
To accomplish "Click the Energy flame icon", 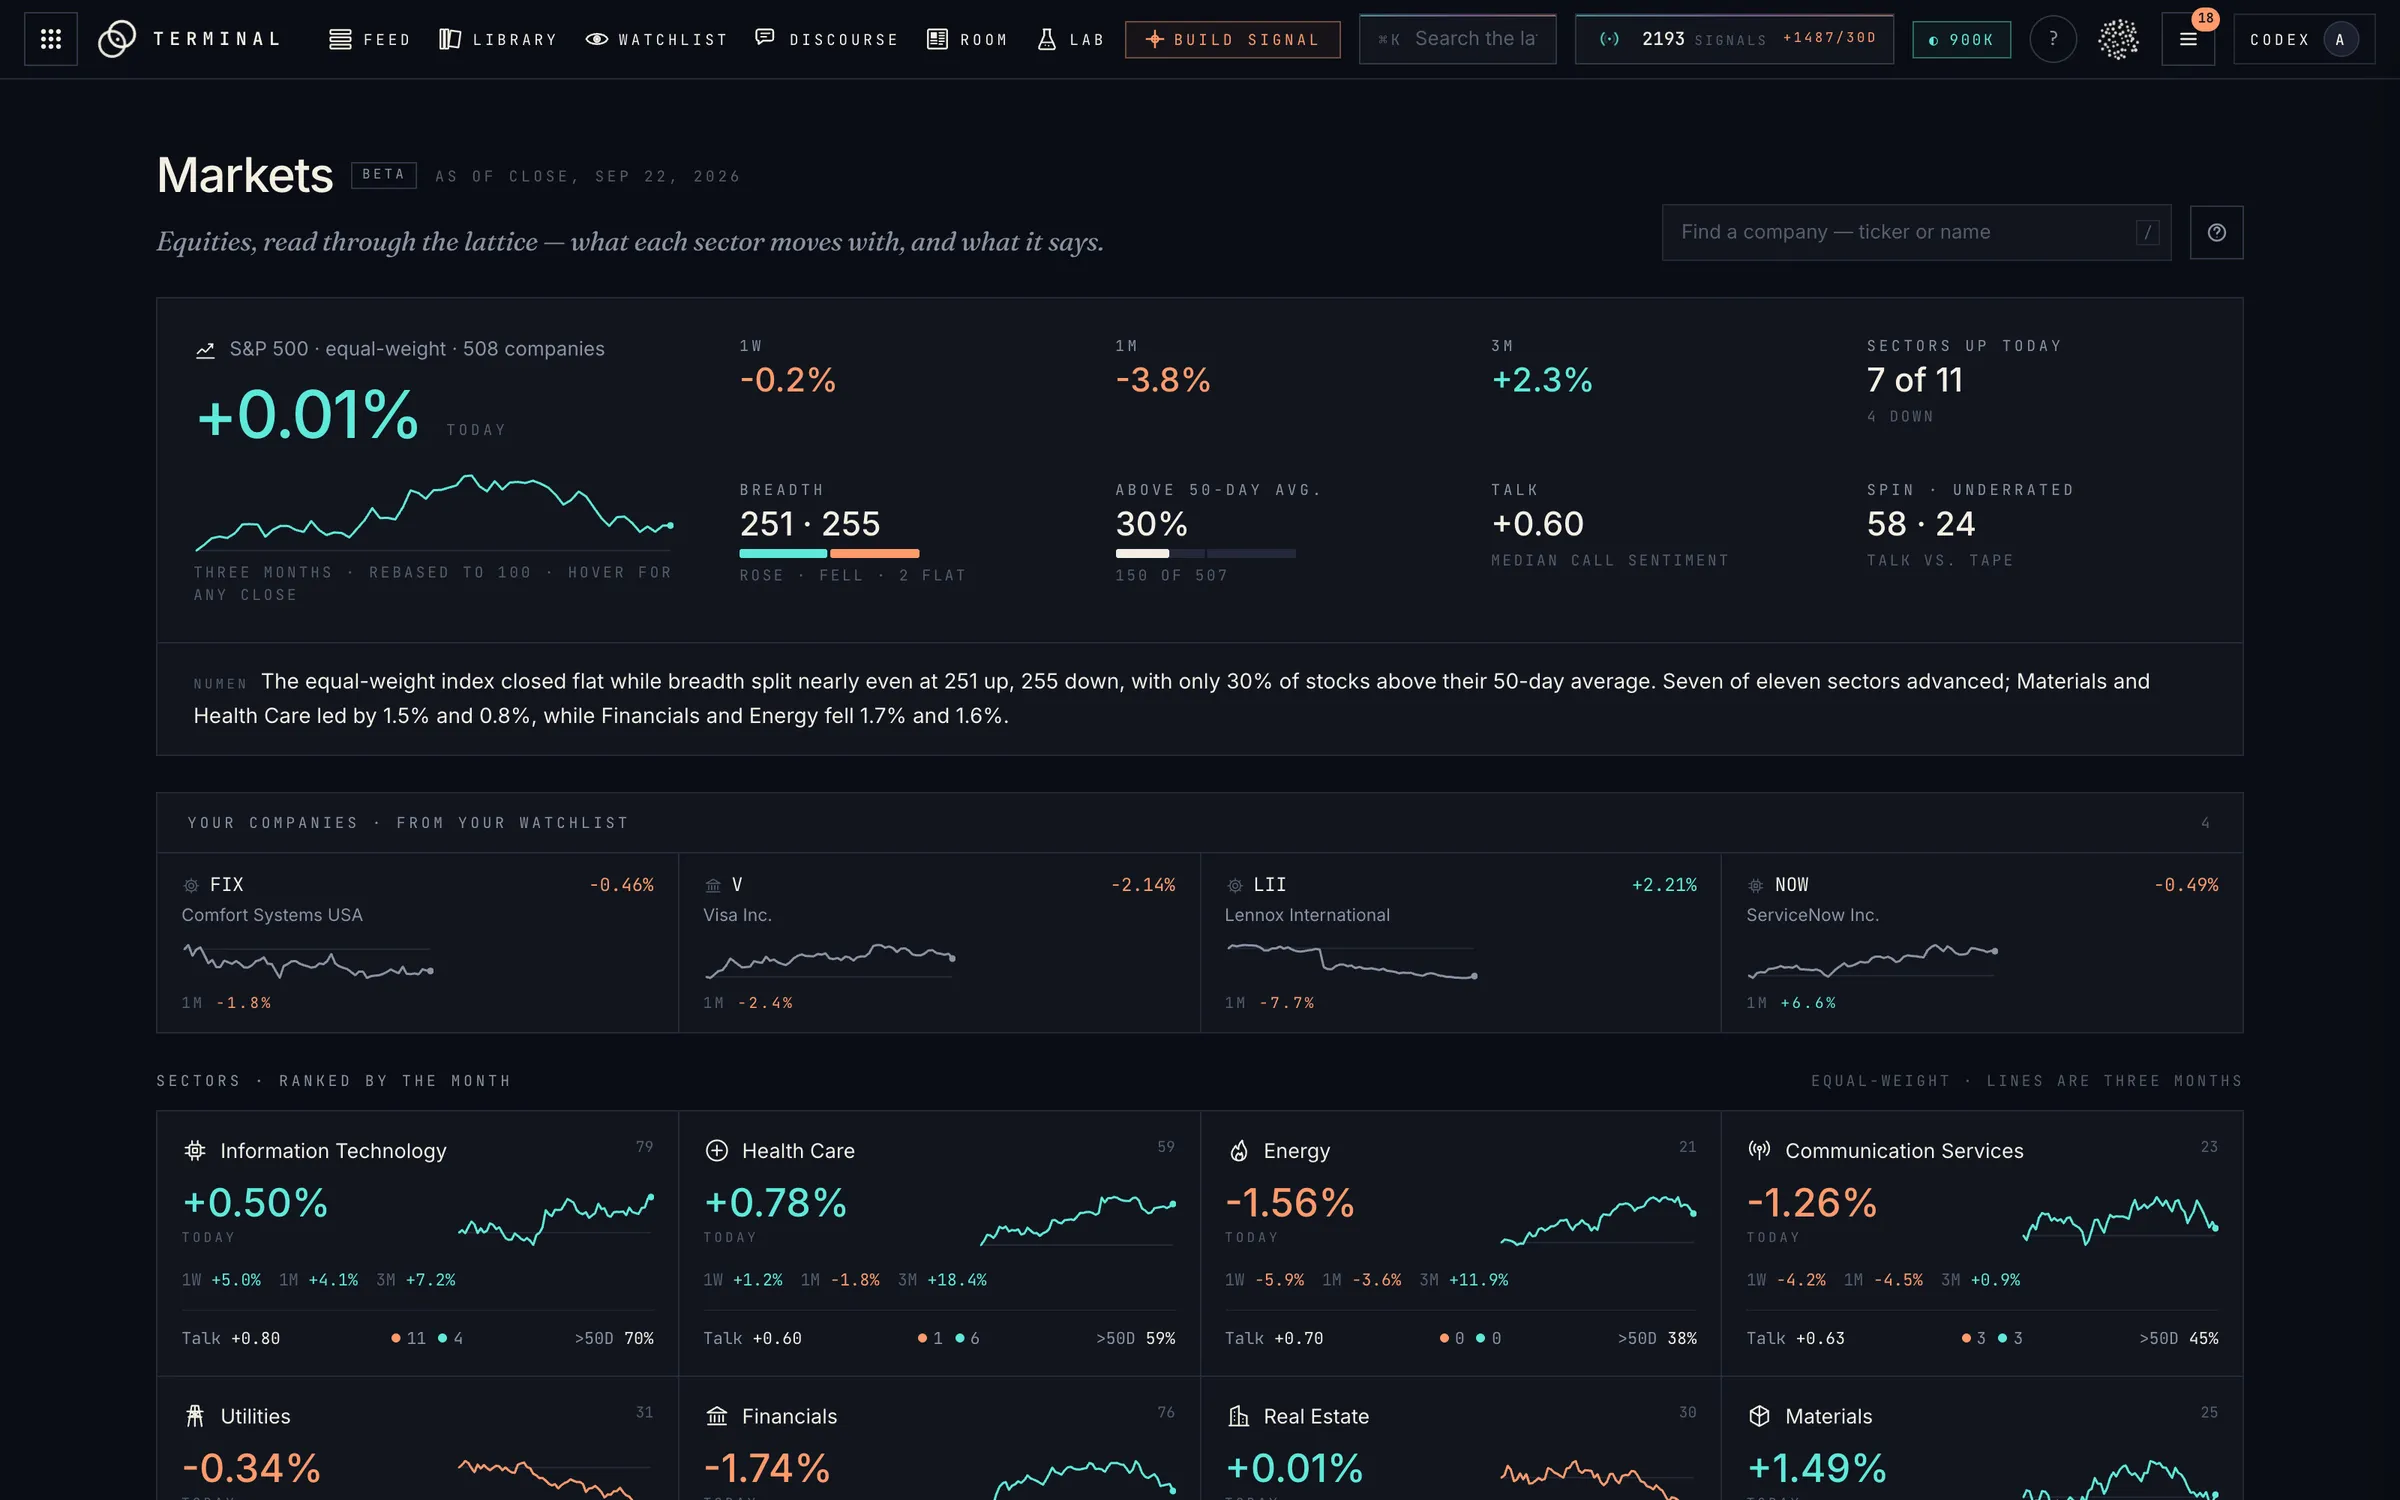I will pyautogui.click(x=1238, y=1150).
